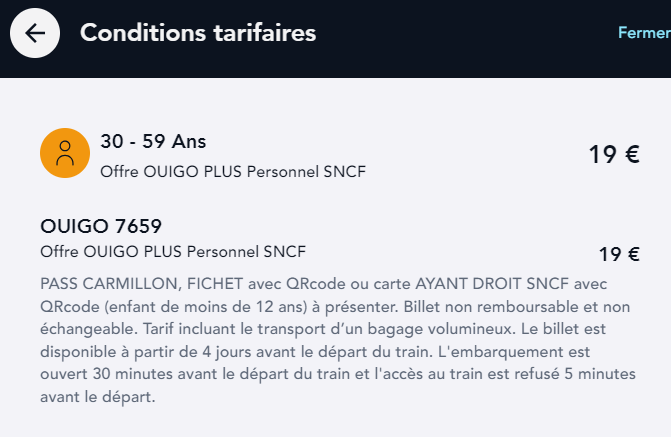Click the 'QRcode (enfant de moins de 12 ans)' text
Viewport: 671px width, 437px height.
tap(175, 306)
